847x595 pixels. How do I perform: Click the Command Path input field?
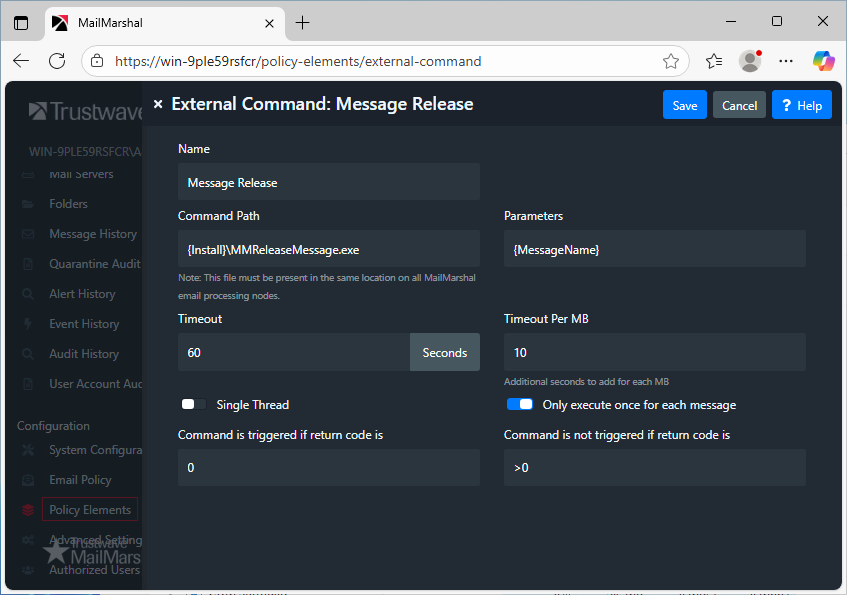click(328, 249)
